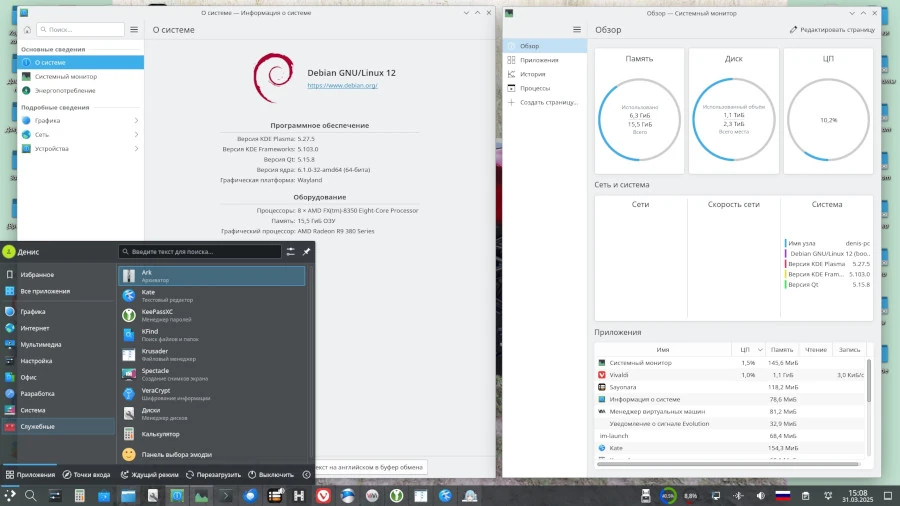Open hamburger menu in System Monitor window
Image resolution: width=900 pixels, height=506 pixels.
pyautogui.click(x=577, y=29)
